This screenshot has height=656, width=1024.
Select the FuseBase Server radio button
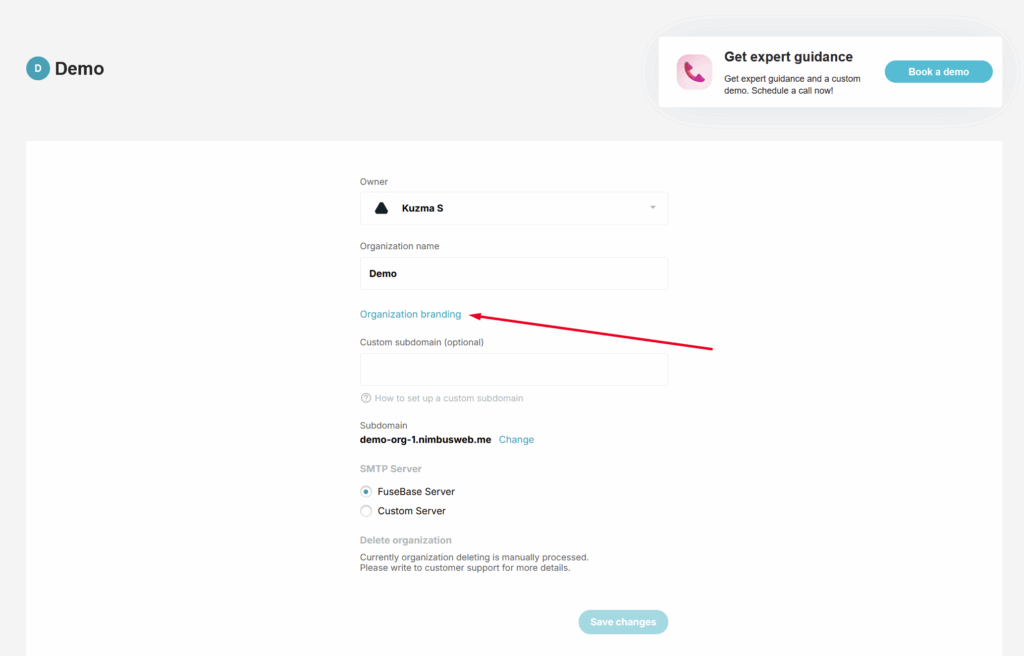366,492
